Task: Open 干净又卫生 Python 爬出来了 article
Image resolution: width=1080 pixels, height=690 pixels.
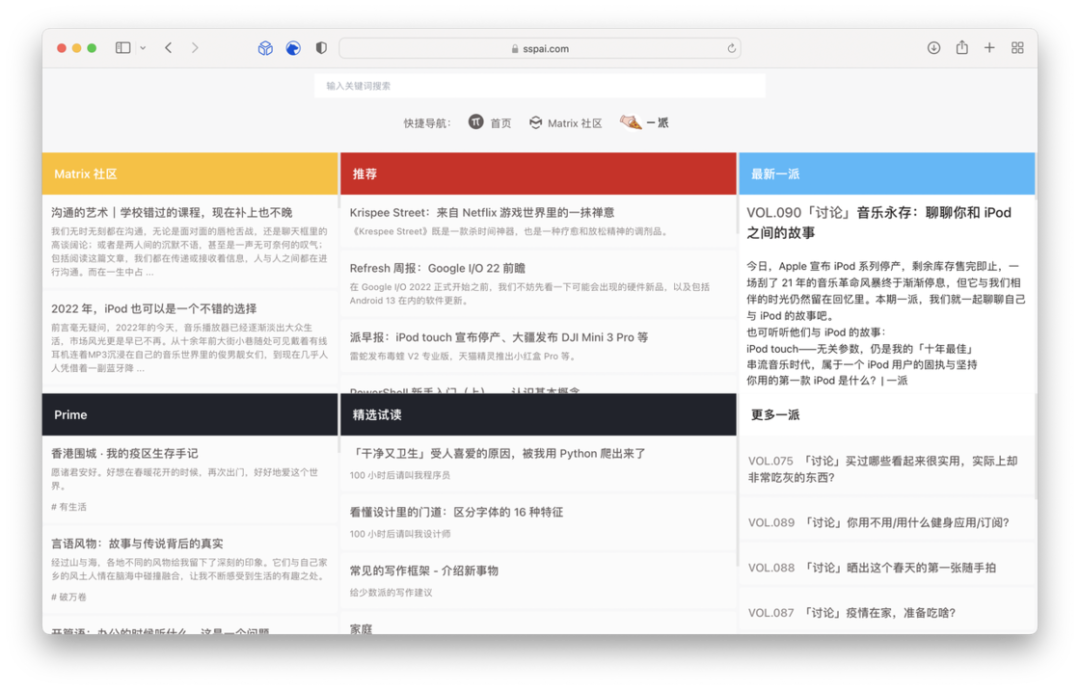Action: click(498, 453)
